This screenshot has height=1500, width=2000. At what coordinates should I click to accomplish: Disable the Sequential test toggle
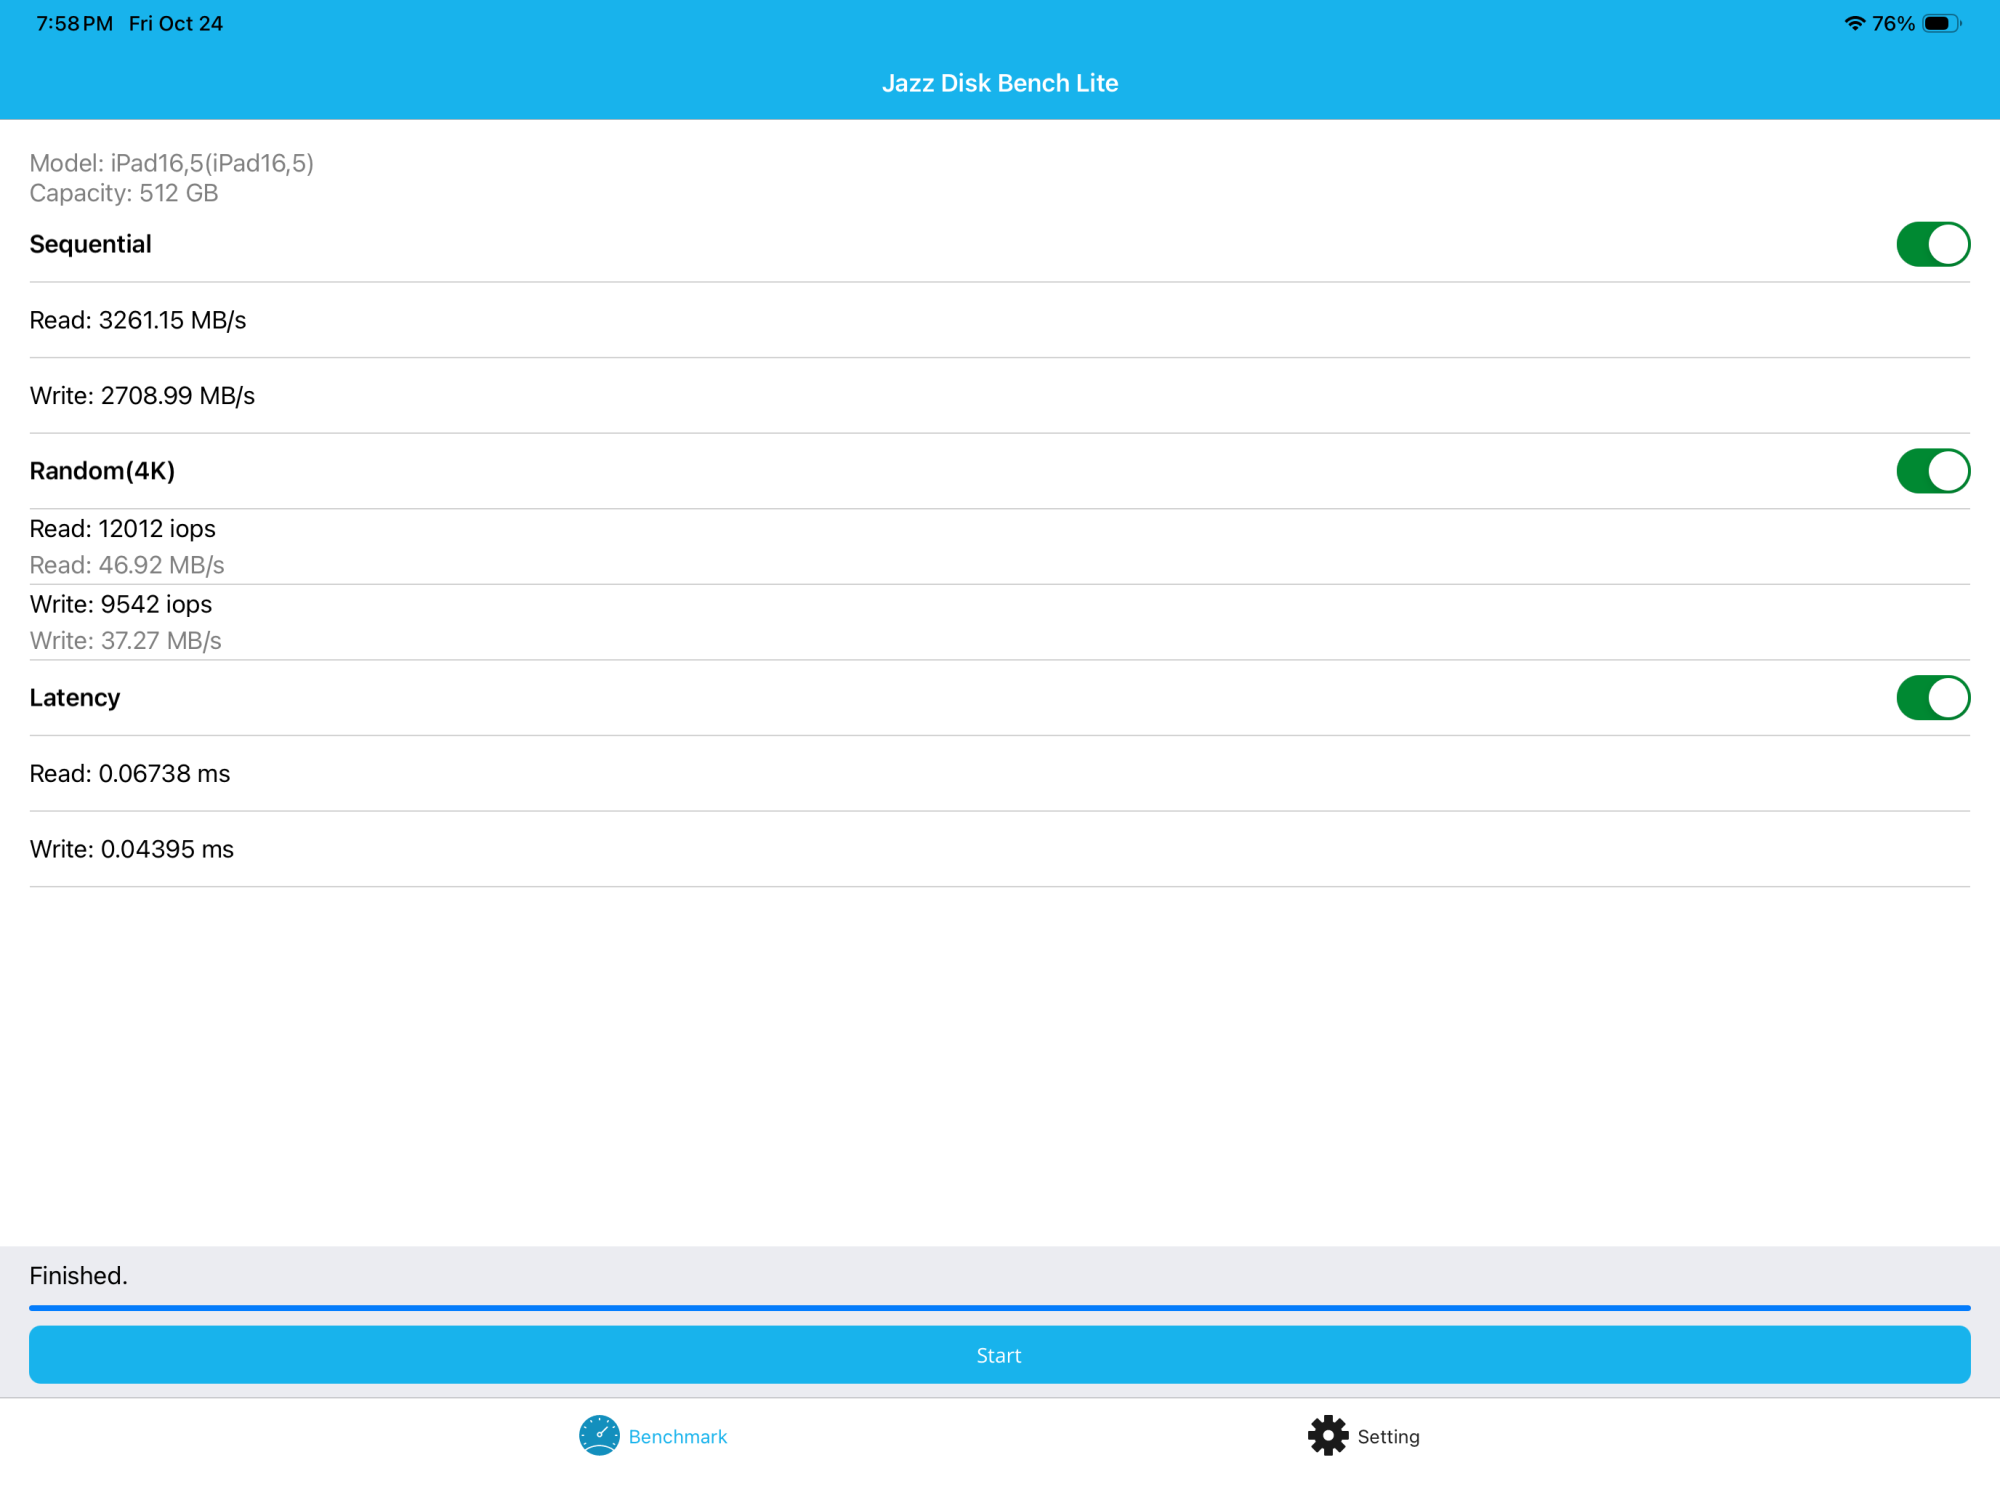tap(1932, 245)
